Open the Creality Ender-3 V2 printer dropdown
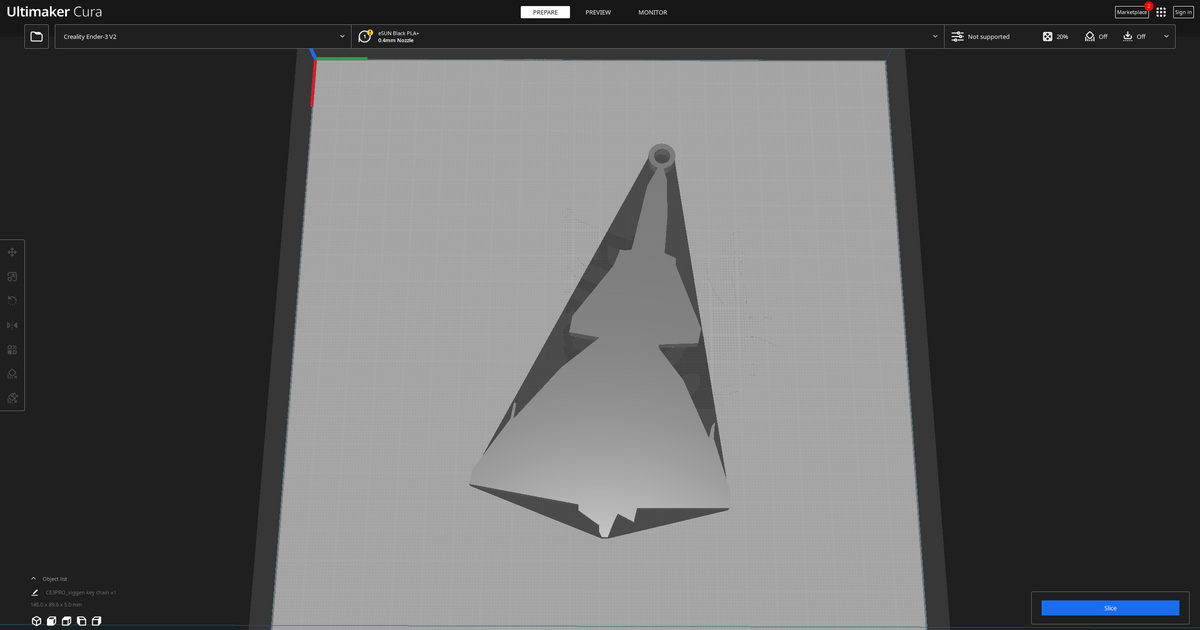1200x630 pixels. (200, 35)
